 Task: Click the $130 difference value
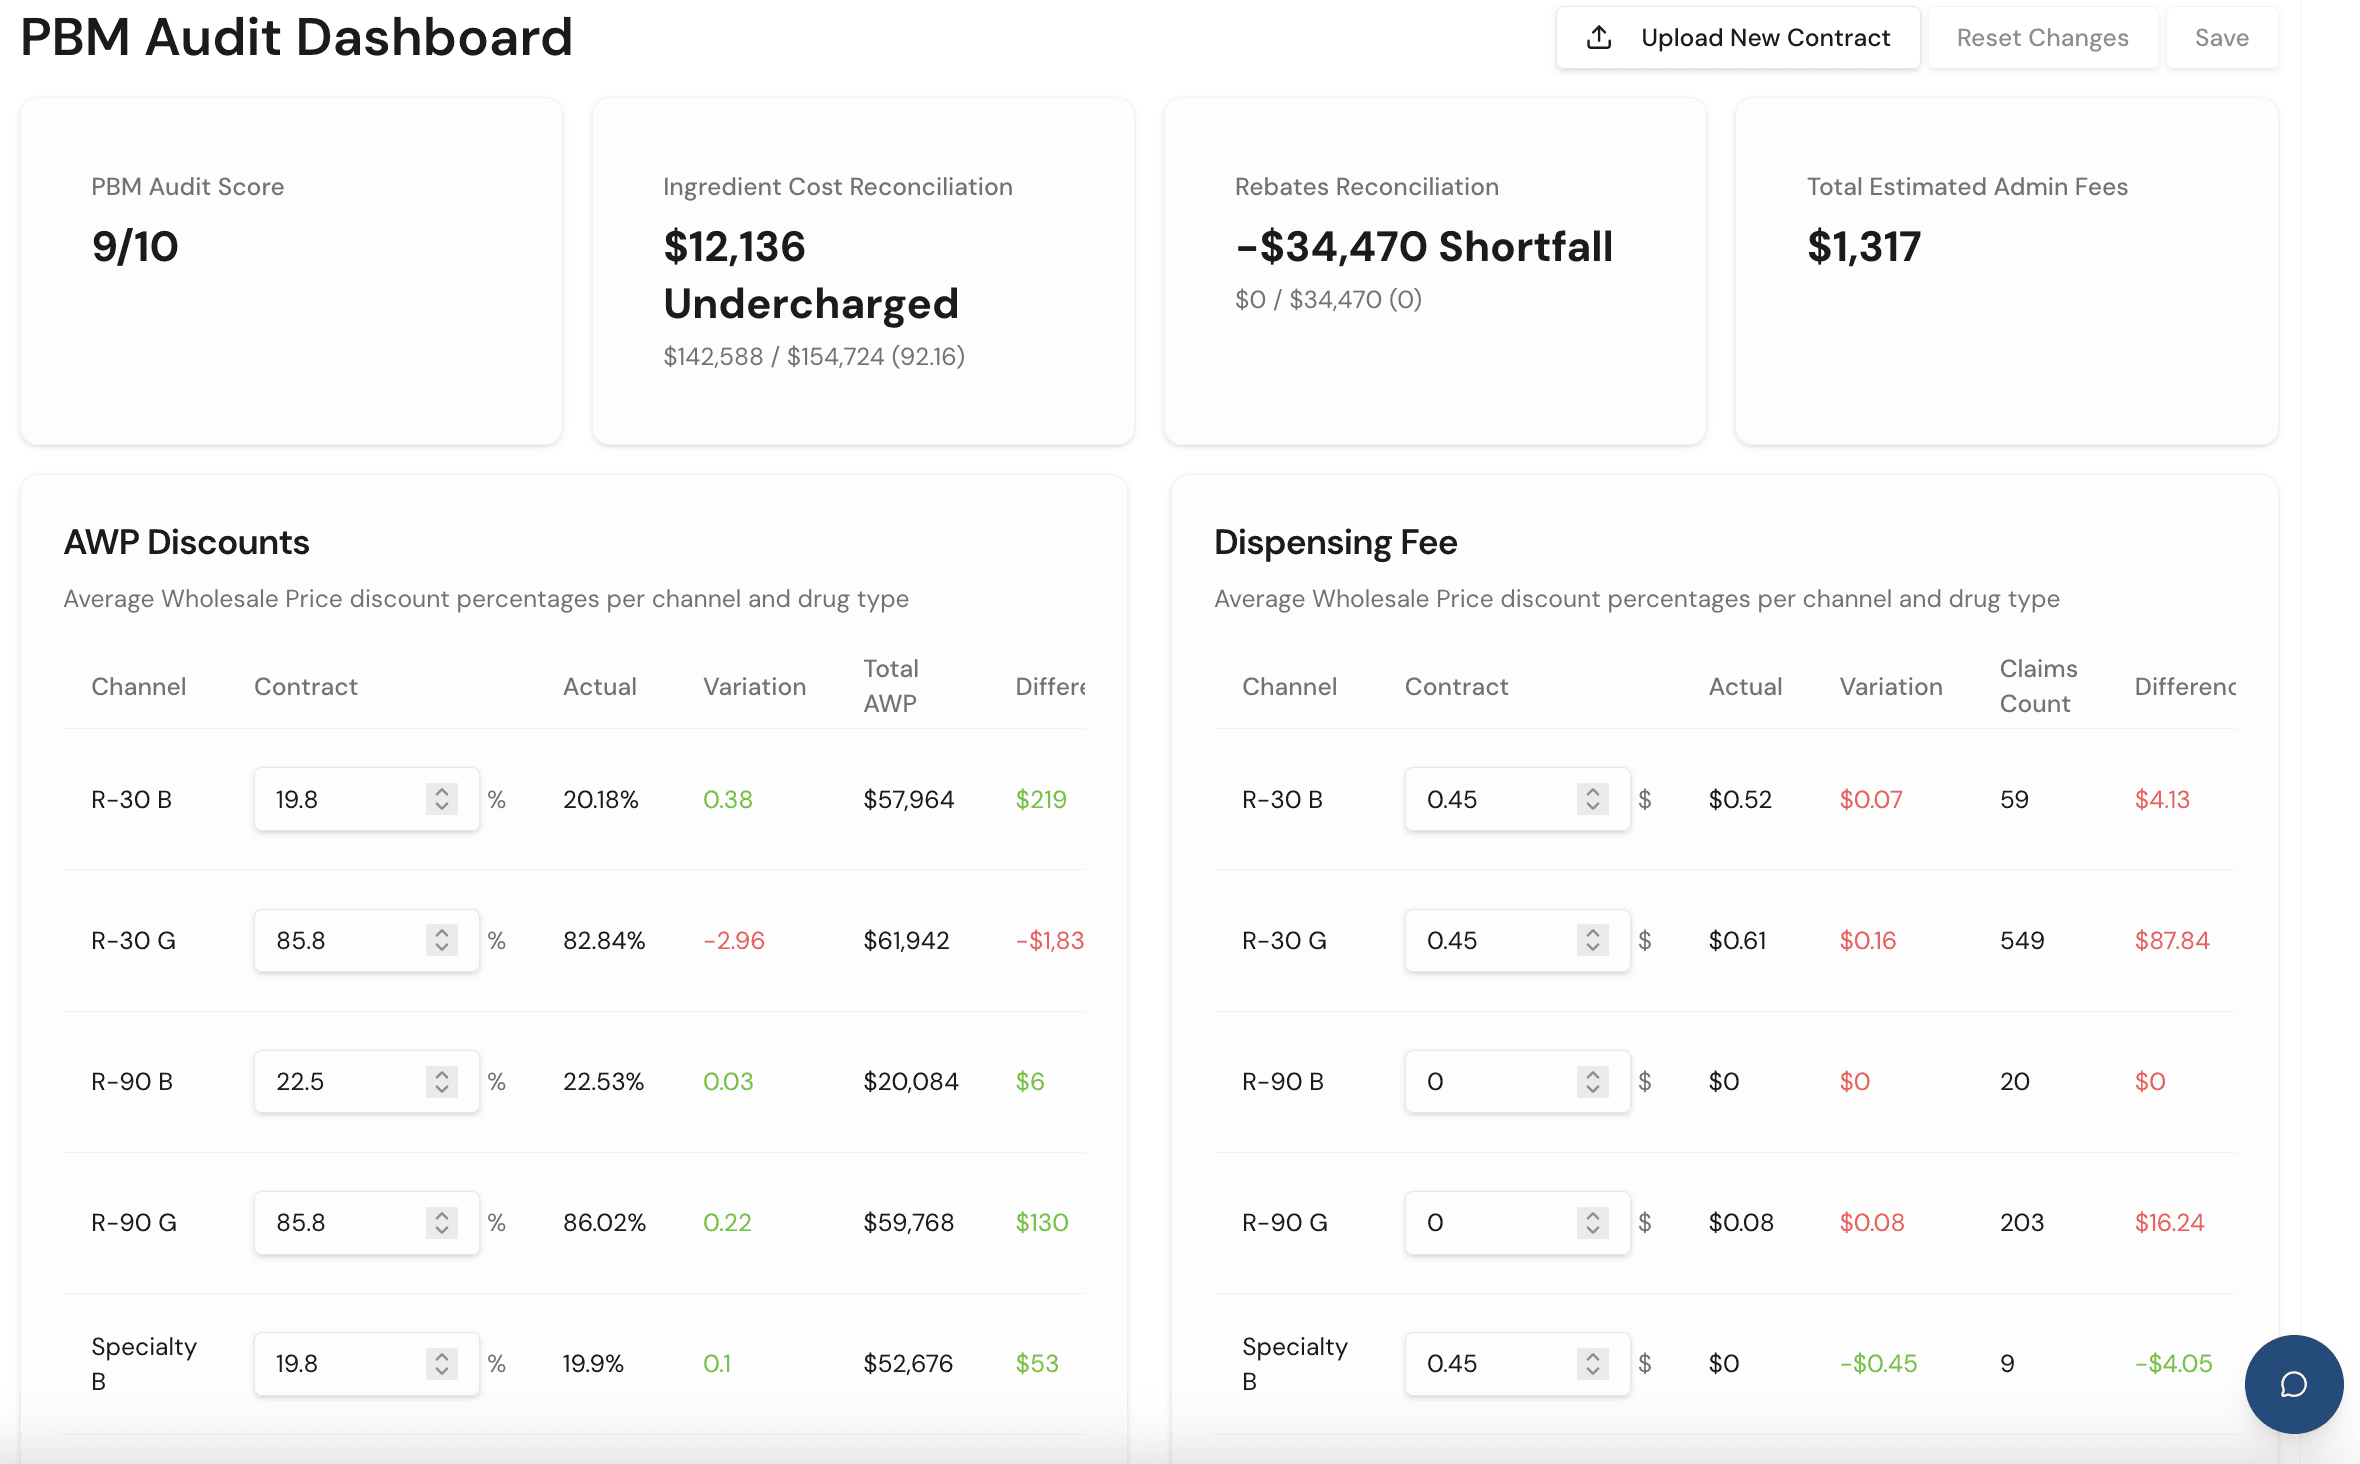[1042, 1222]
